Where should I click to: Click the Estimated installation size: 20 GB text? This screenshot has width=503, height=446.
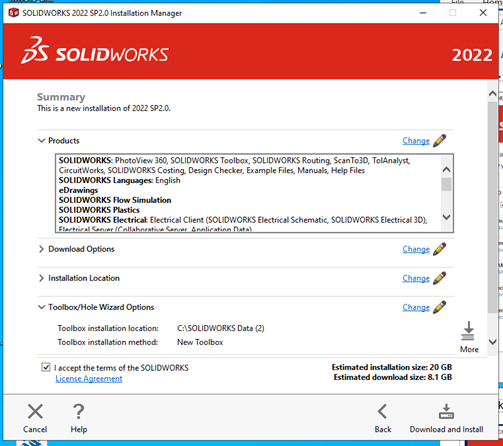392,367
